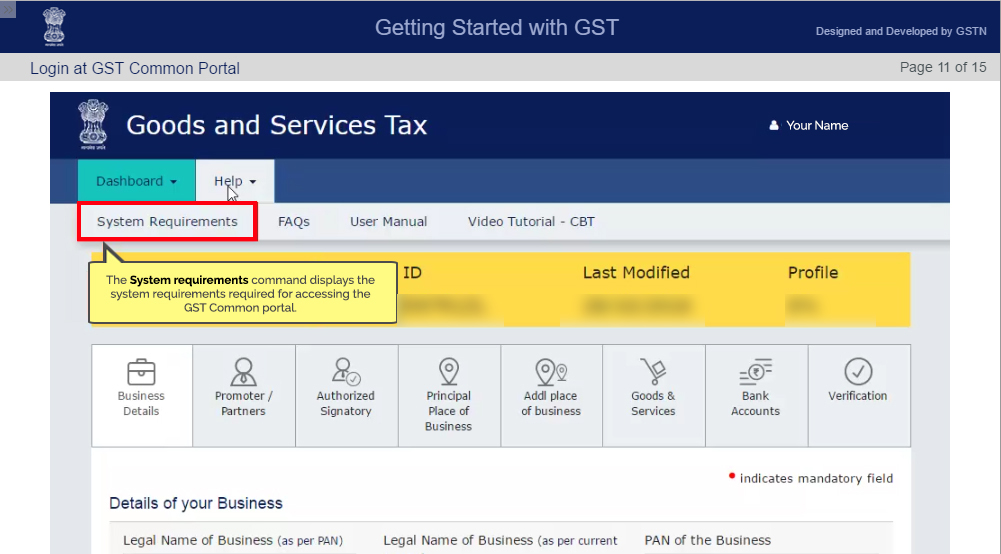Switch to the Authorized Signatory tab label
The width and height of the screenshot is (1001, 554).
coord(346,403)
